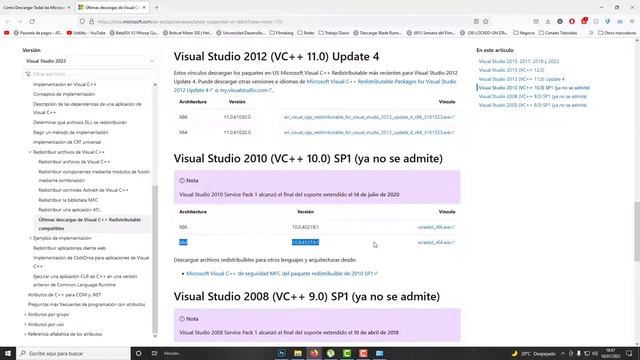The height and width of the screenshot is (360, 640).
Task: Bookmark this page with the star
Action: pos(486,21)
